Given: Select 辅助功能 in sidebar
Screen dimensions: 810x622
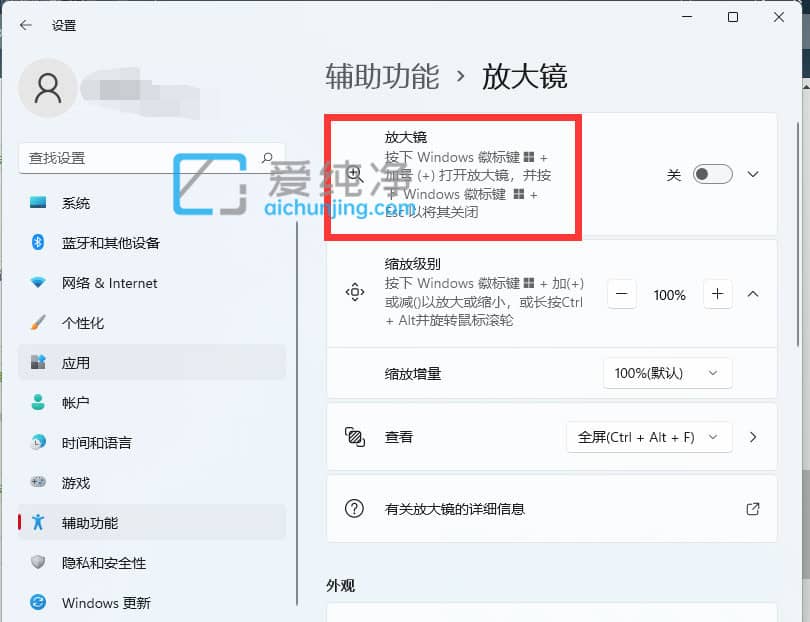Looking at the screenshot, I should click(x=40, y=521).
